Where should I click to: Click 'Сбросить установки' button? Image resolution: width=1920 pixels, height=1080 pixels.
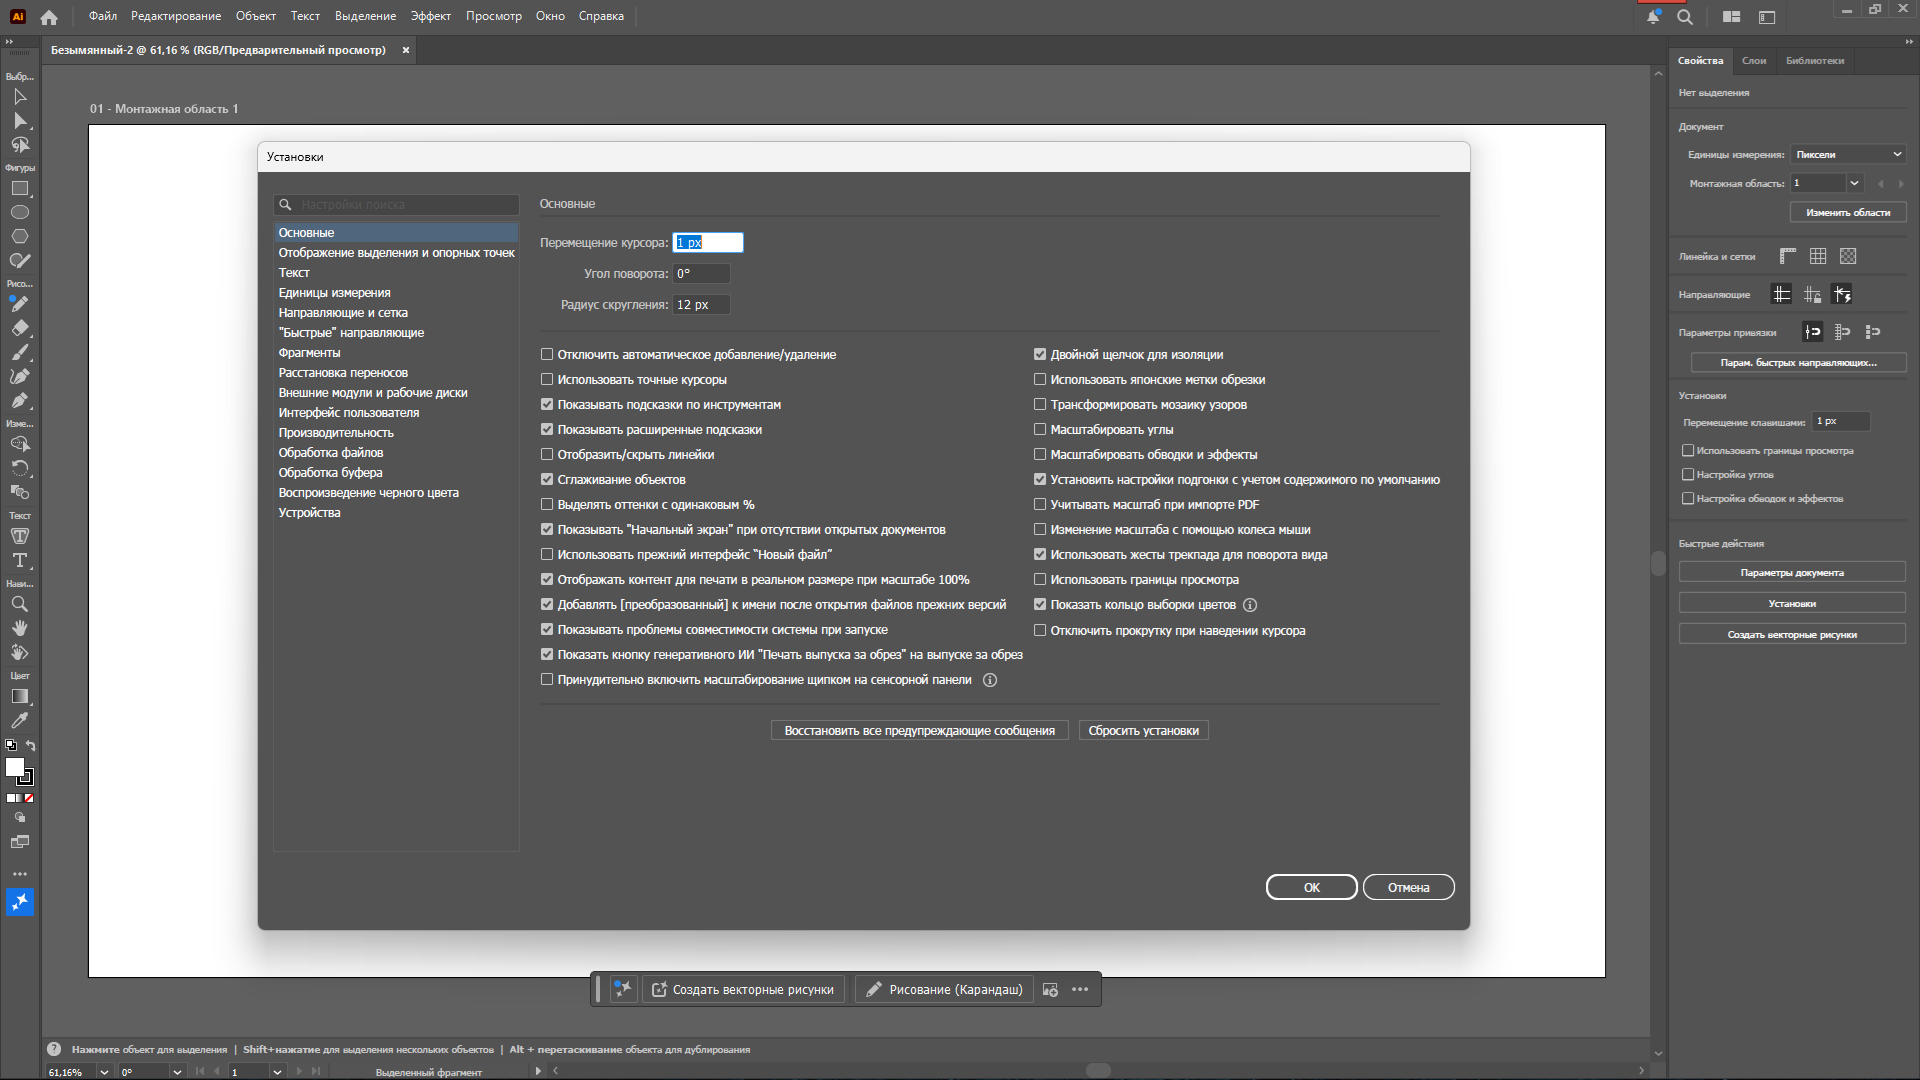point(1144,731)
